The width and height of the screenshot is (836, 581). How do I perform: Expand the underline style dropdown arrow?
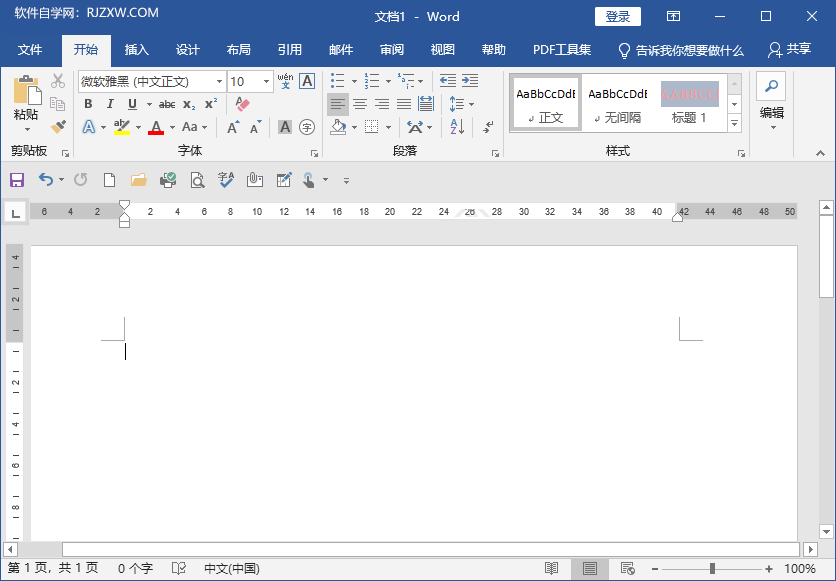tap(149, 104)
